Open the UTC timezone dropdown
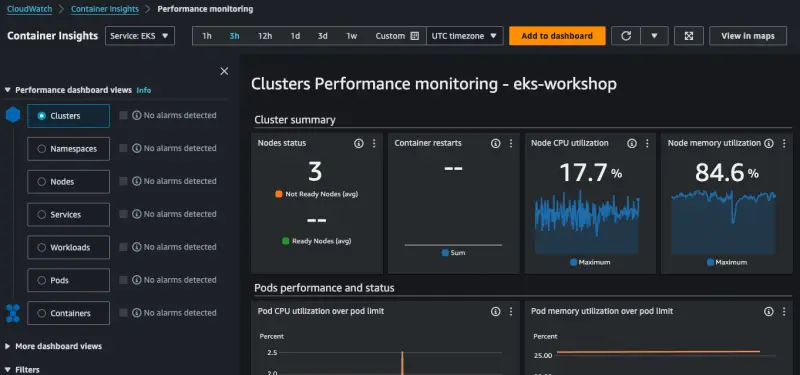This screenshot has height=375, width=800. tap(464, 36)
